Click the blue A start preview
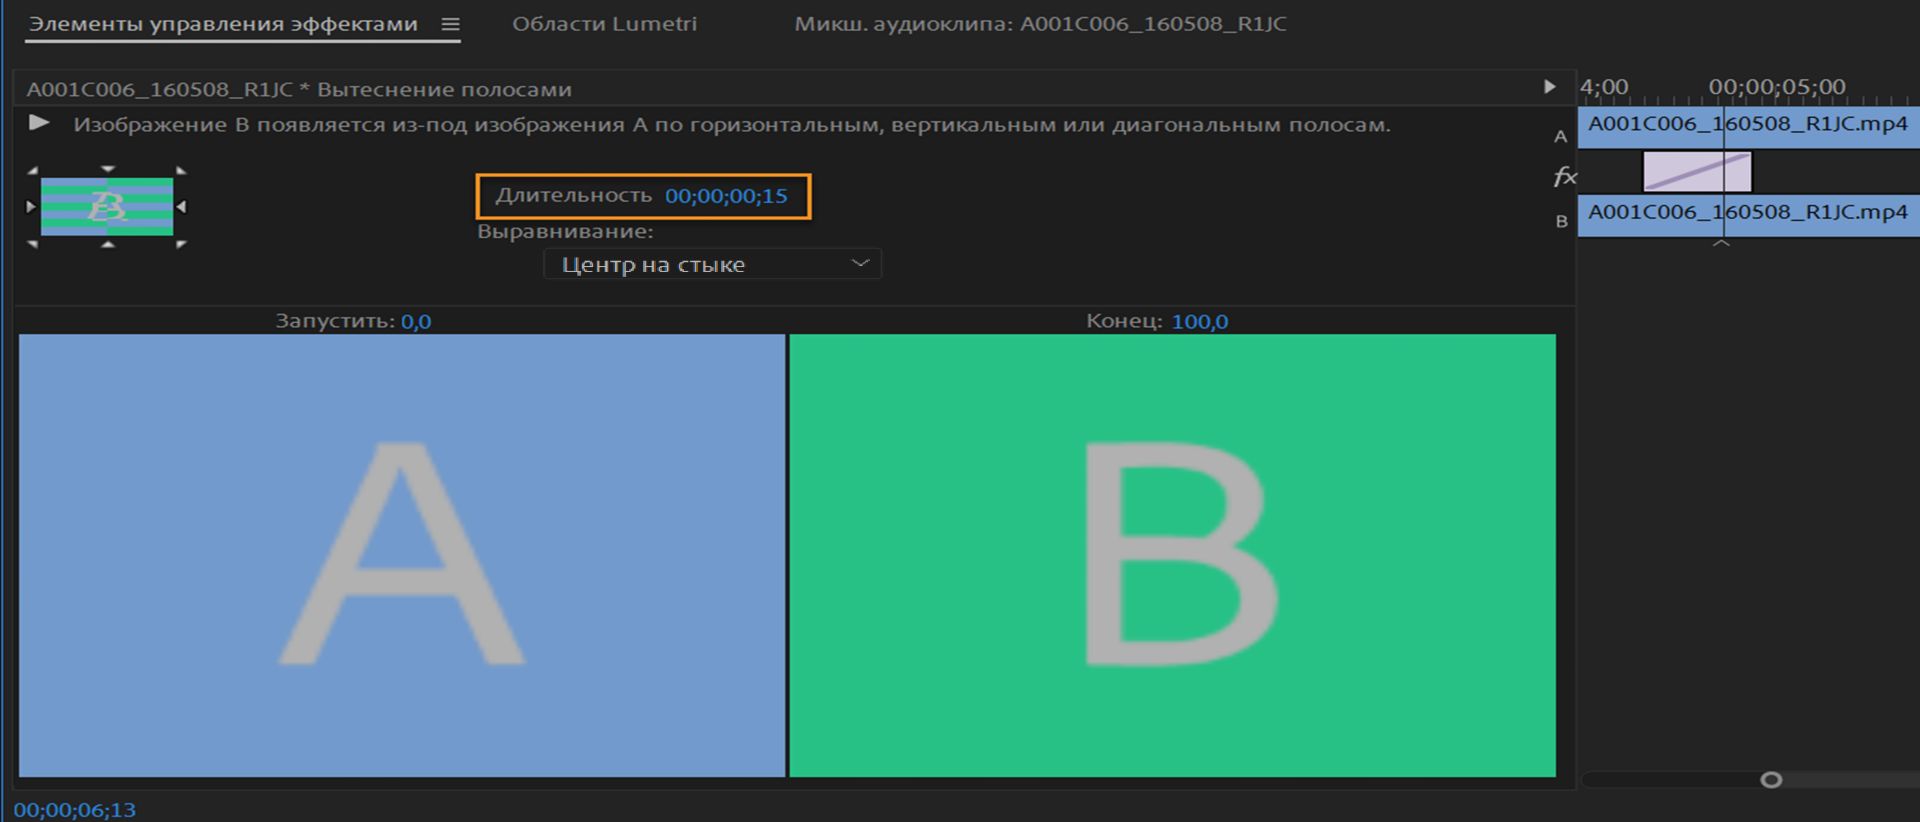The width and height of the screenshot is (1920, 822). pyautogui.click(x=402, y=555)
